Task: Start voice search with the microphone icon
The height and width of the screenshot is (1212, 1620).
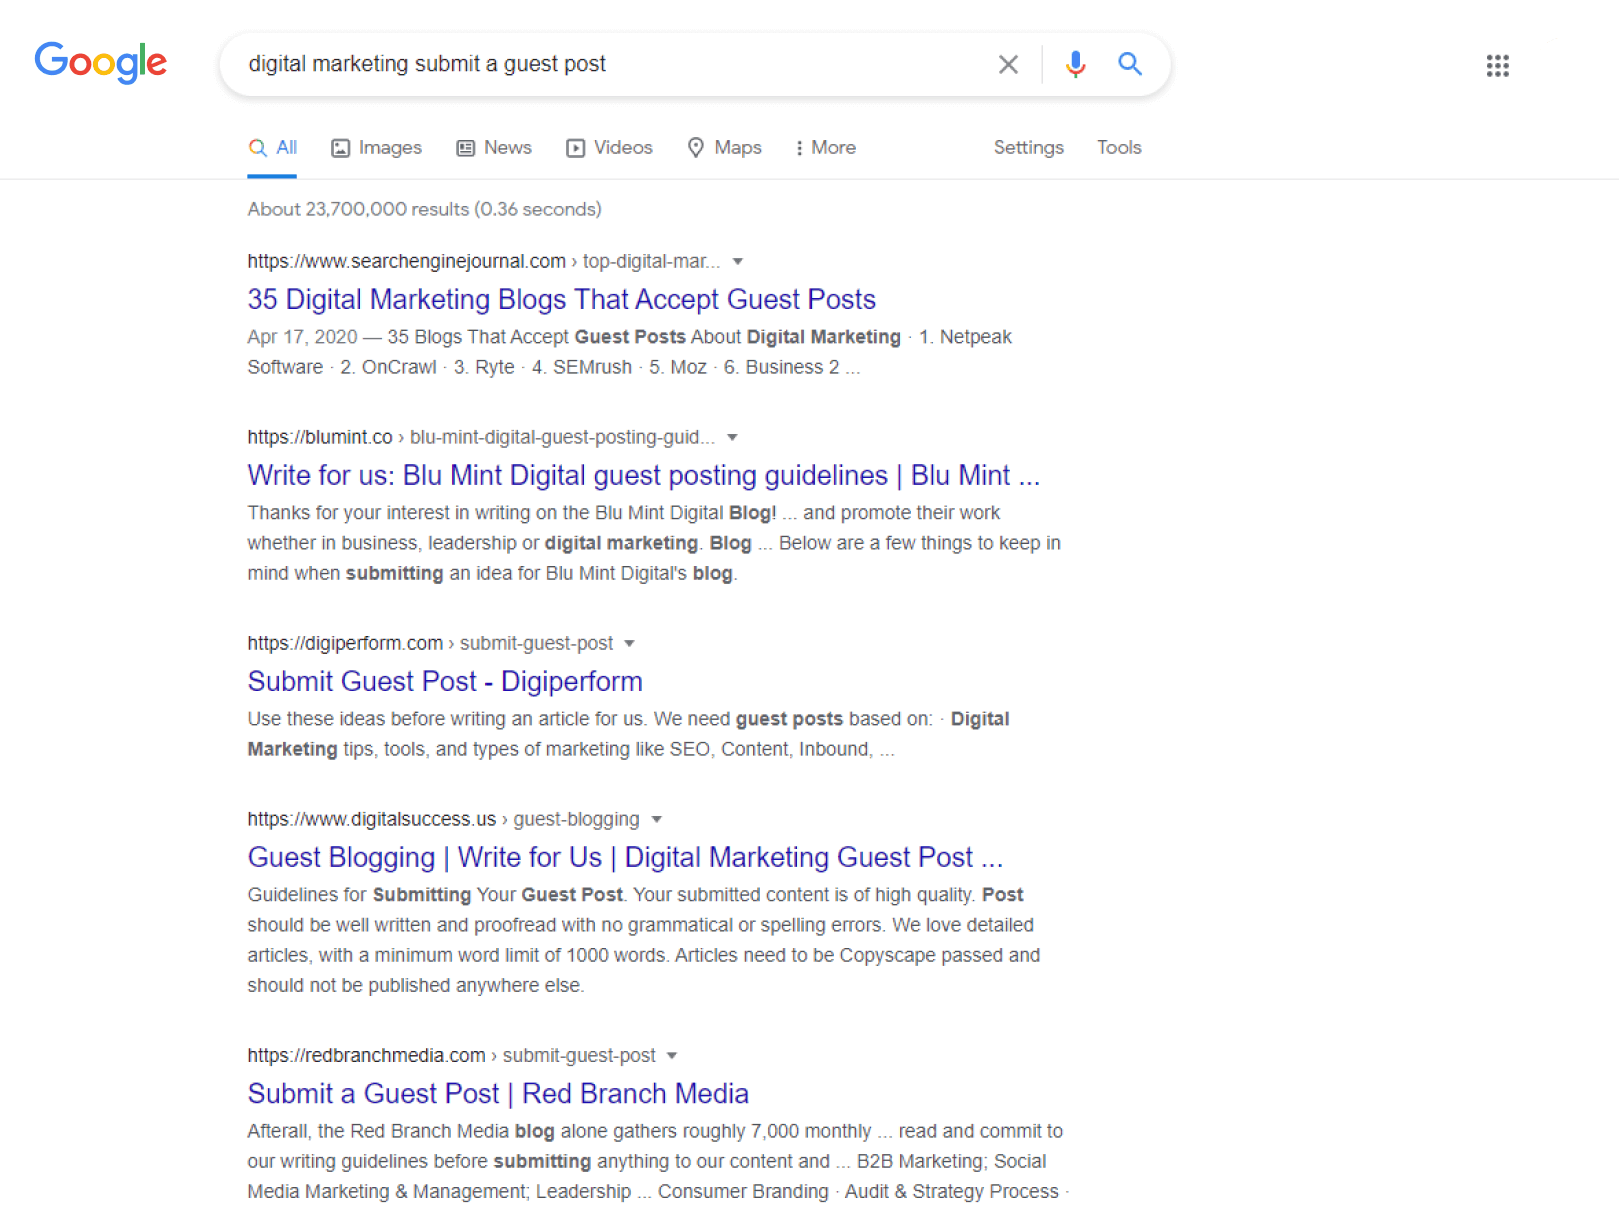Action: (x=1075, y=64)
